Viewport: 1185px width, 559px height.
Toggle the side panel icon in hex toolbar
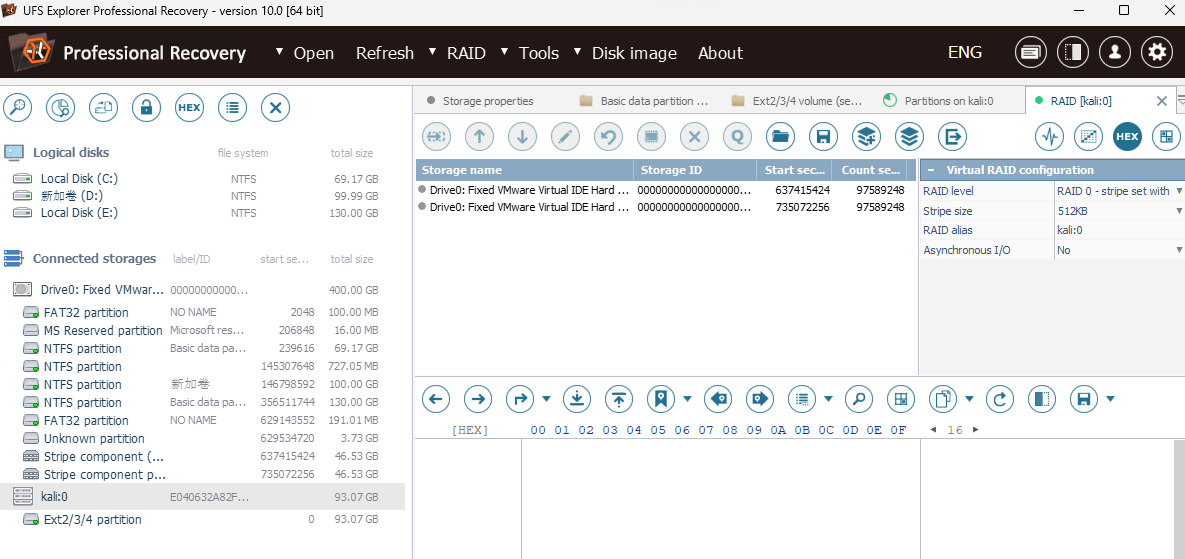pos(1043,399)
